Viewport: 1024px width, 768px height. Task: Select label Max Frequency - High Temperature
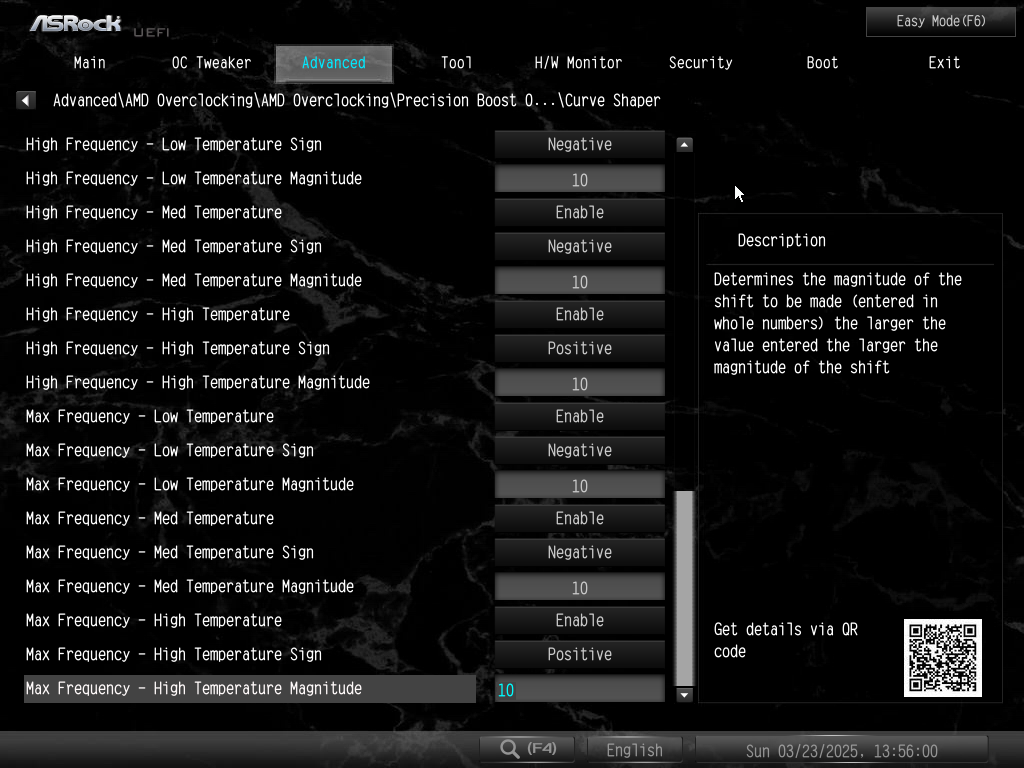tap(153, 620)
